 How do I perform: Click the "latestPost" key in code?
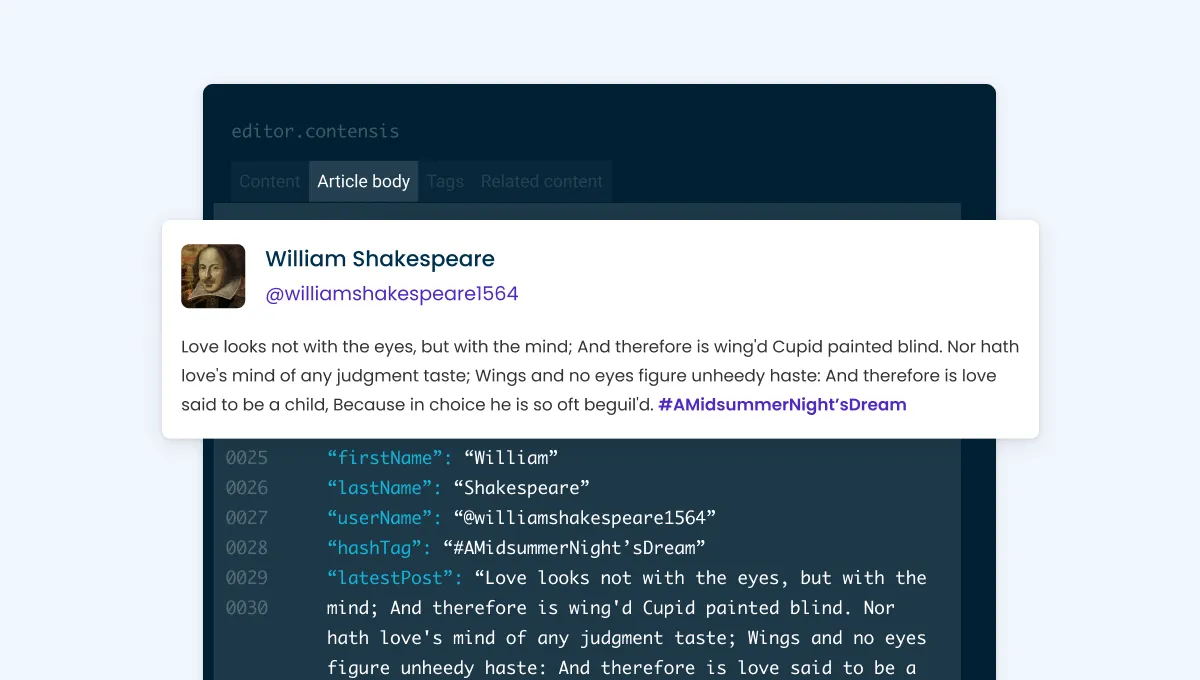coord(395,578)
